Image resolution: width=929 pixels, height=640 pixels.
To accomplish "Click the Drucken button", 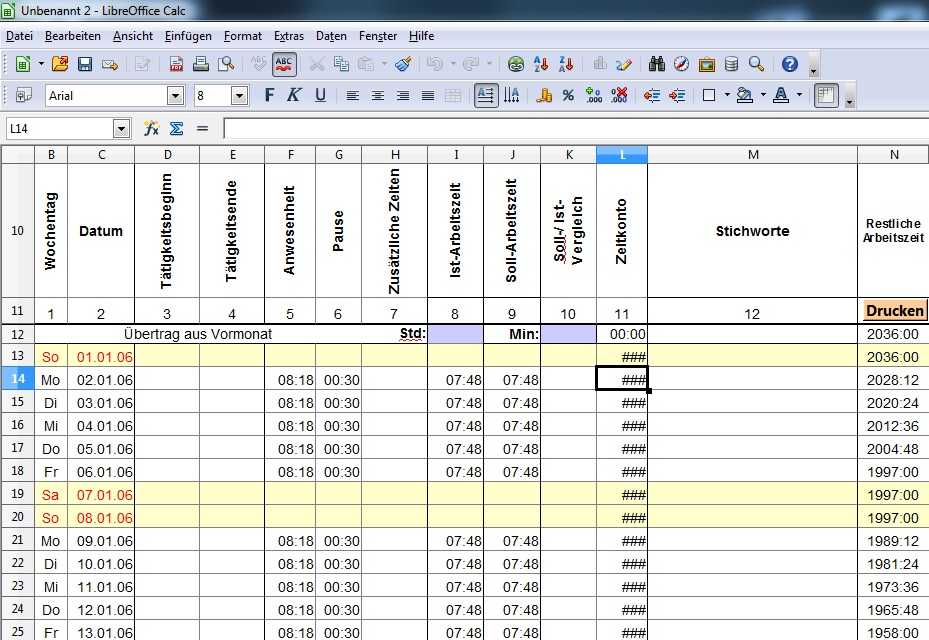I will [895, 311].
